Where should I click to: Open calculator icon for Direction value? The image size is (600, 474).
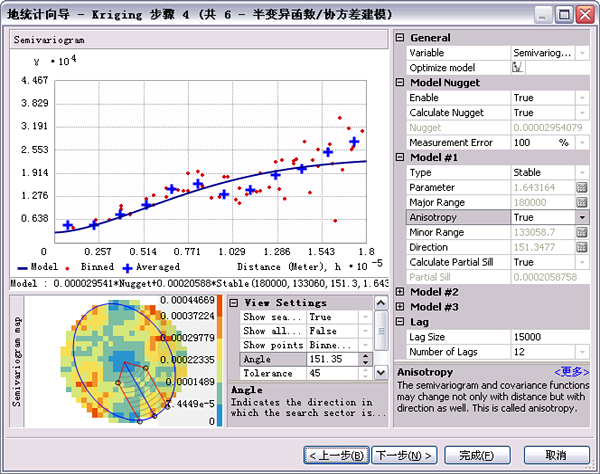point(581,247)
